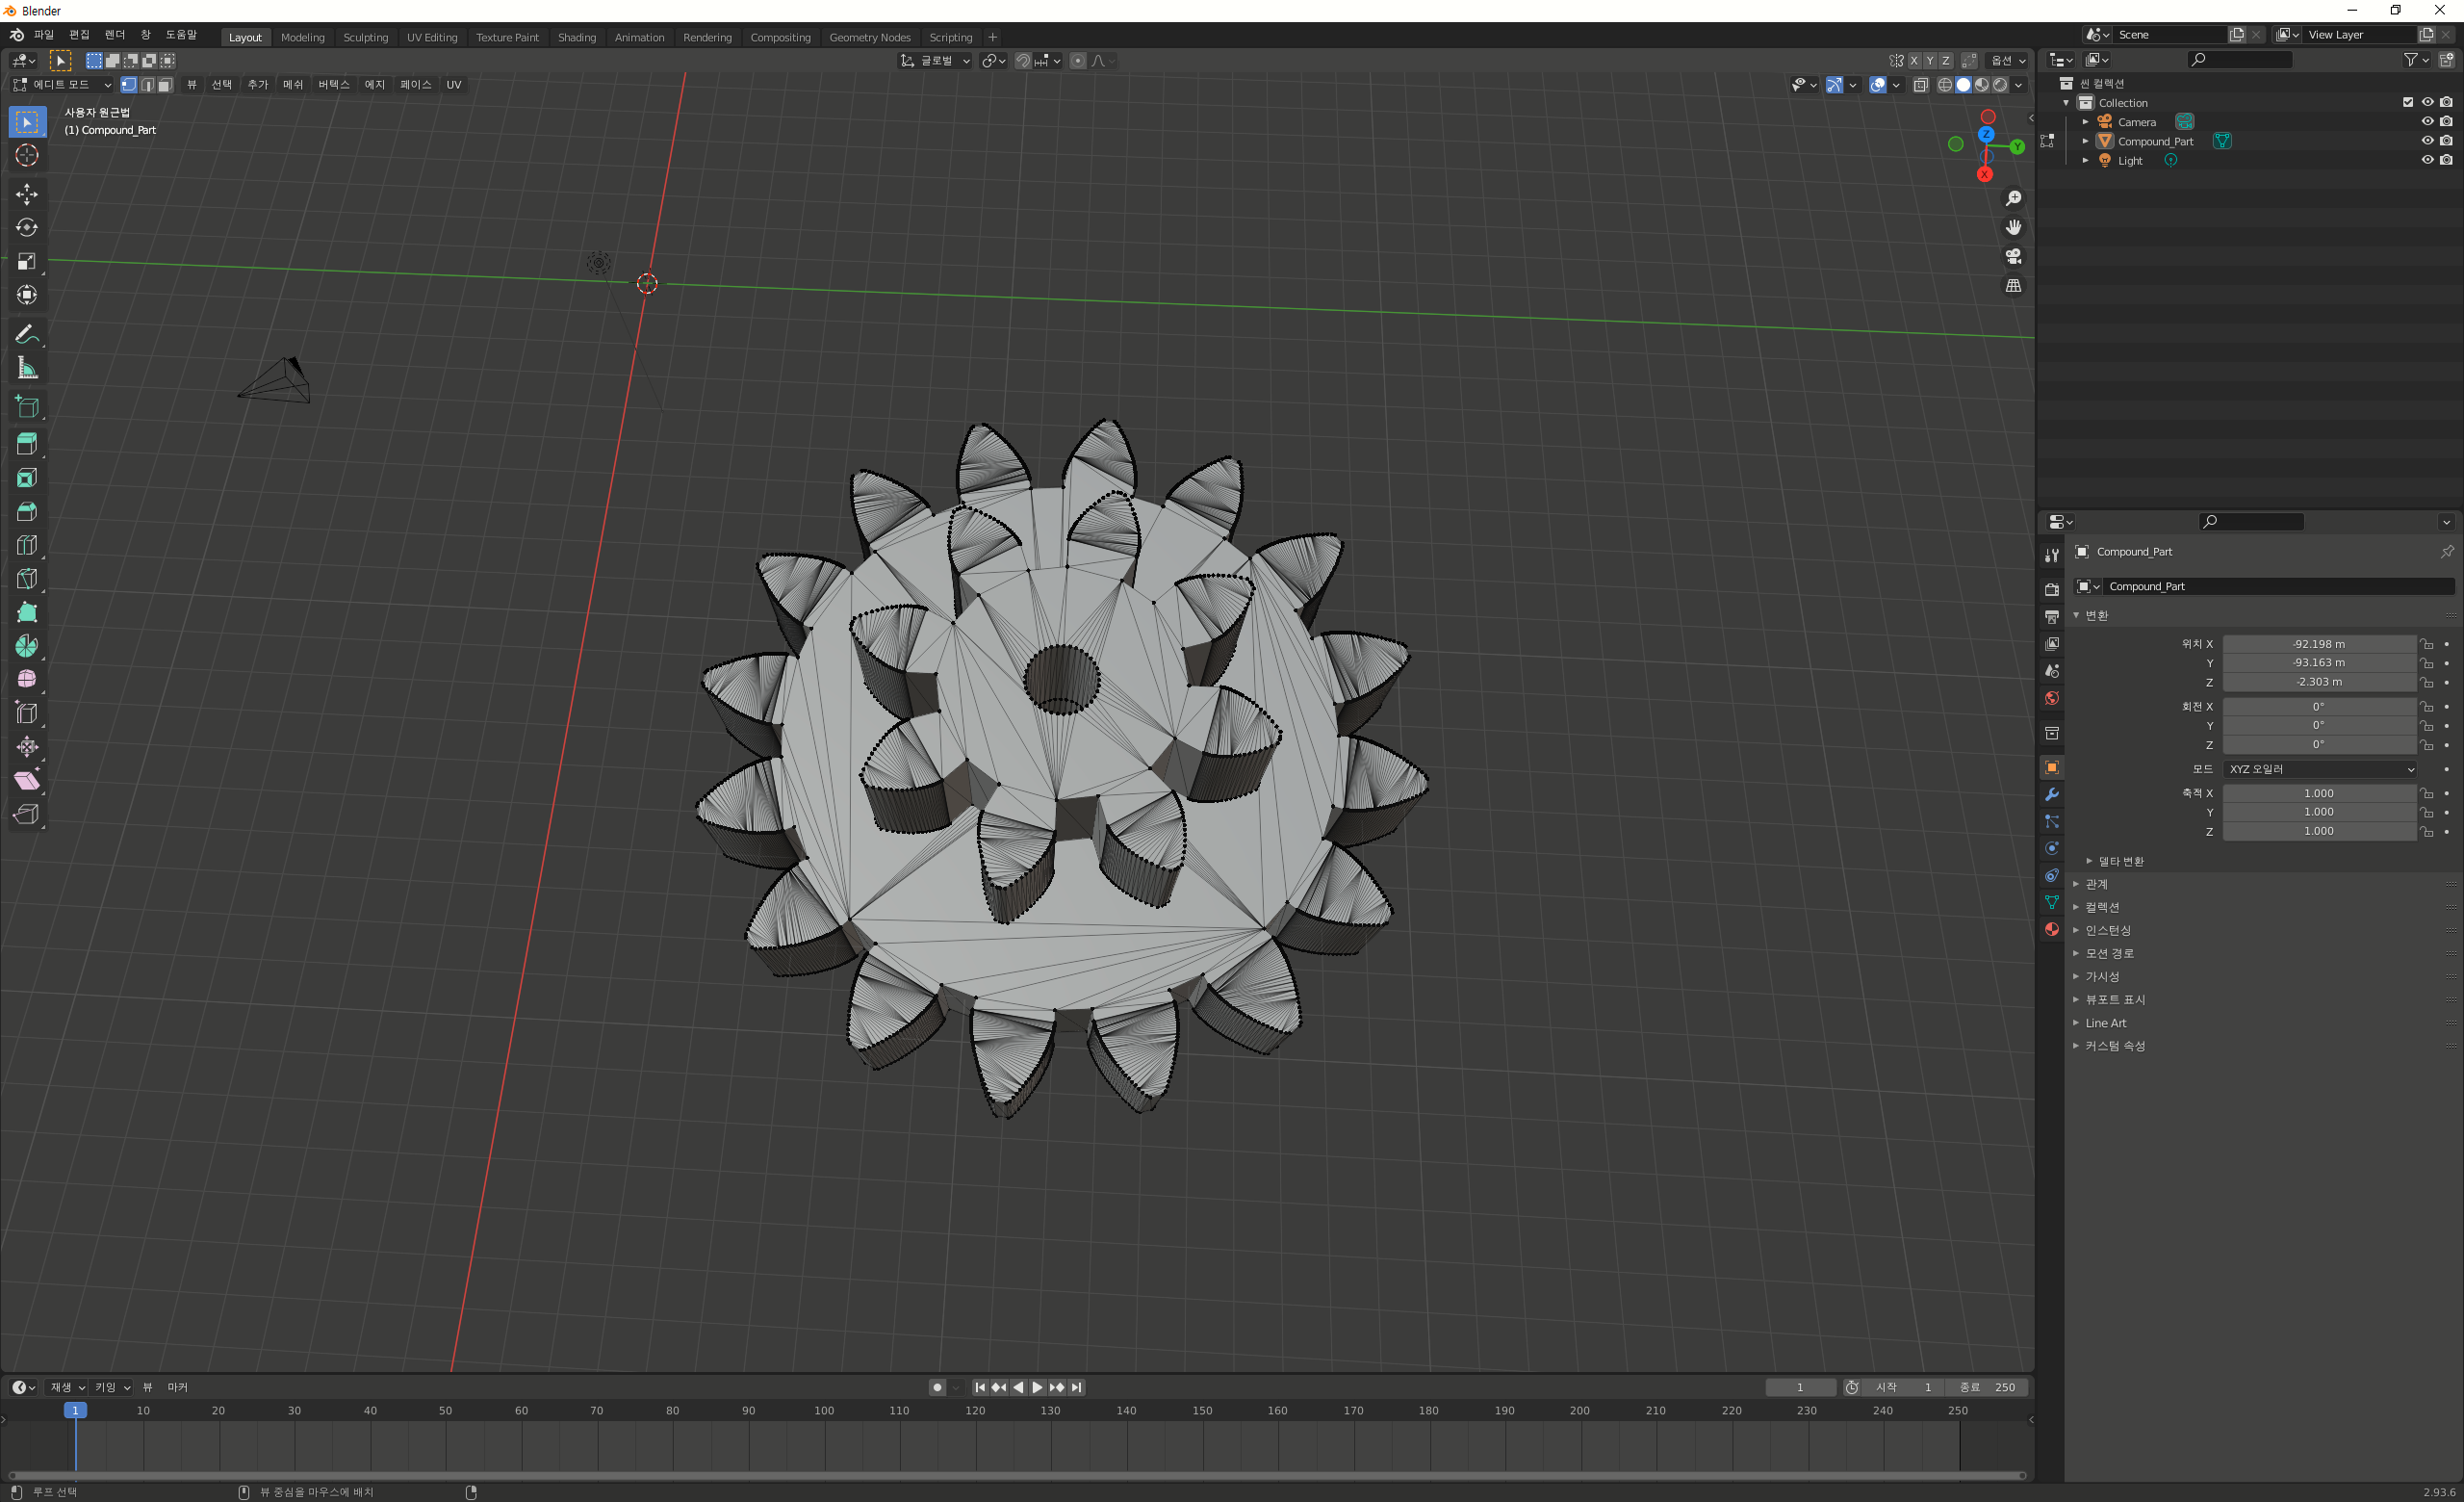Open the 메쉬 menu in the viewport header

(292, 84)
